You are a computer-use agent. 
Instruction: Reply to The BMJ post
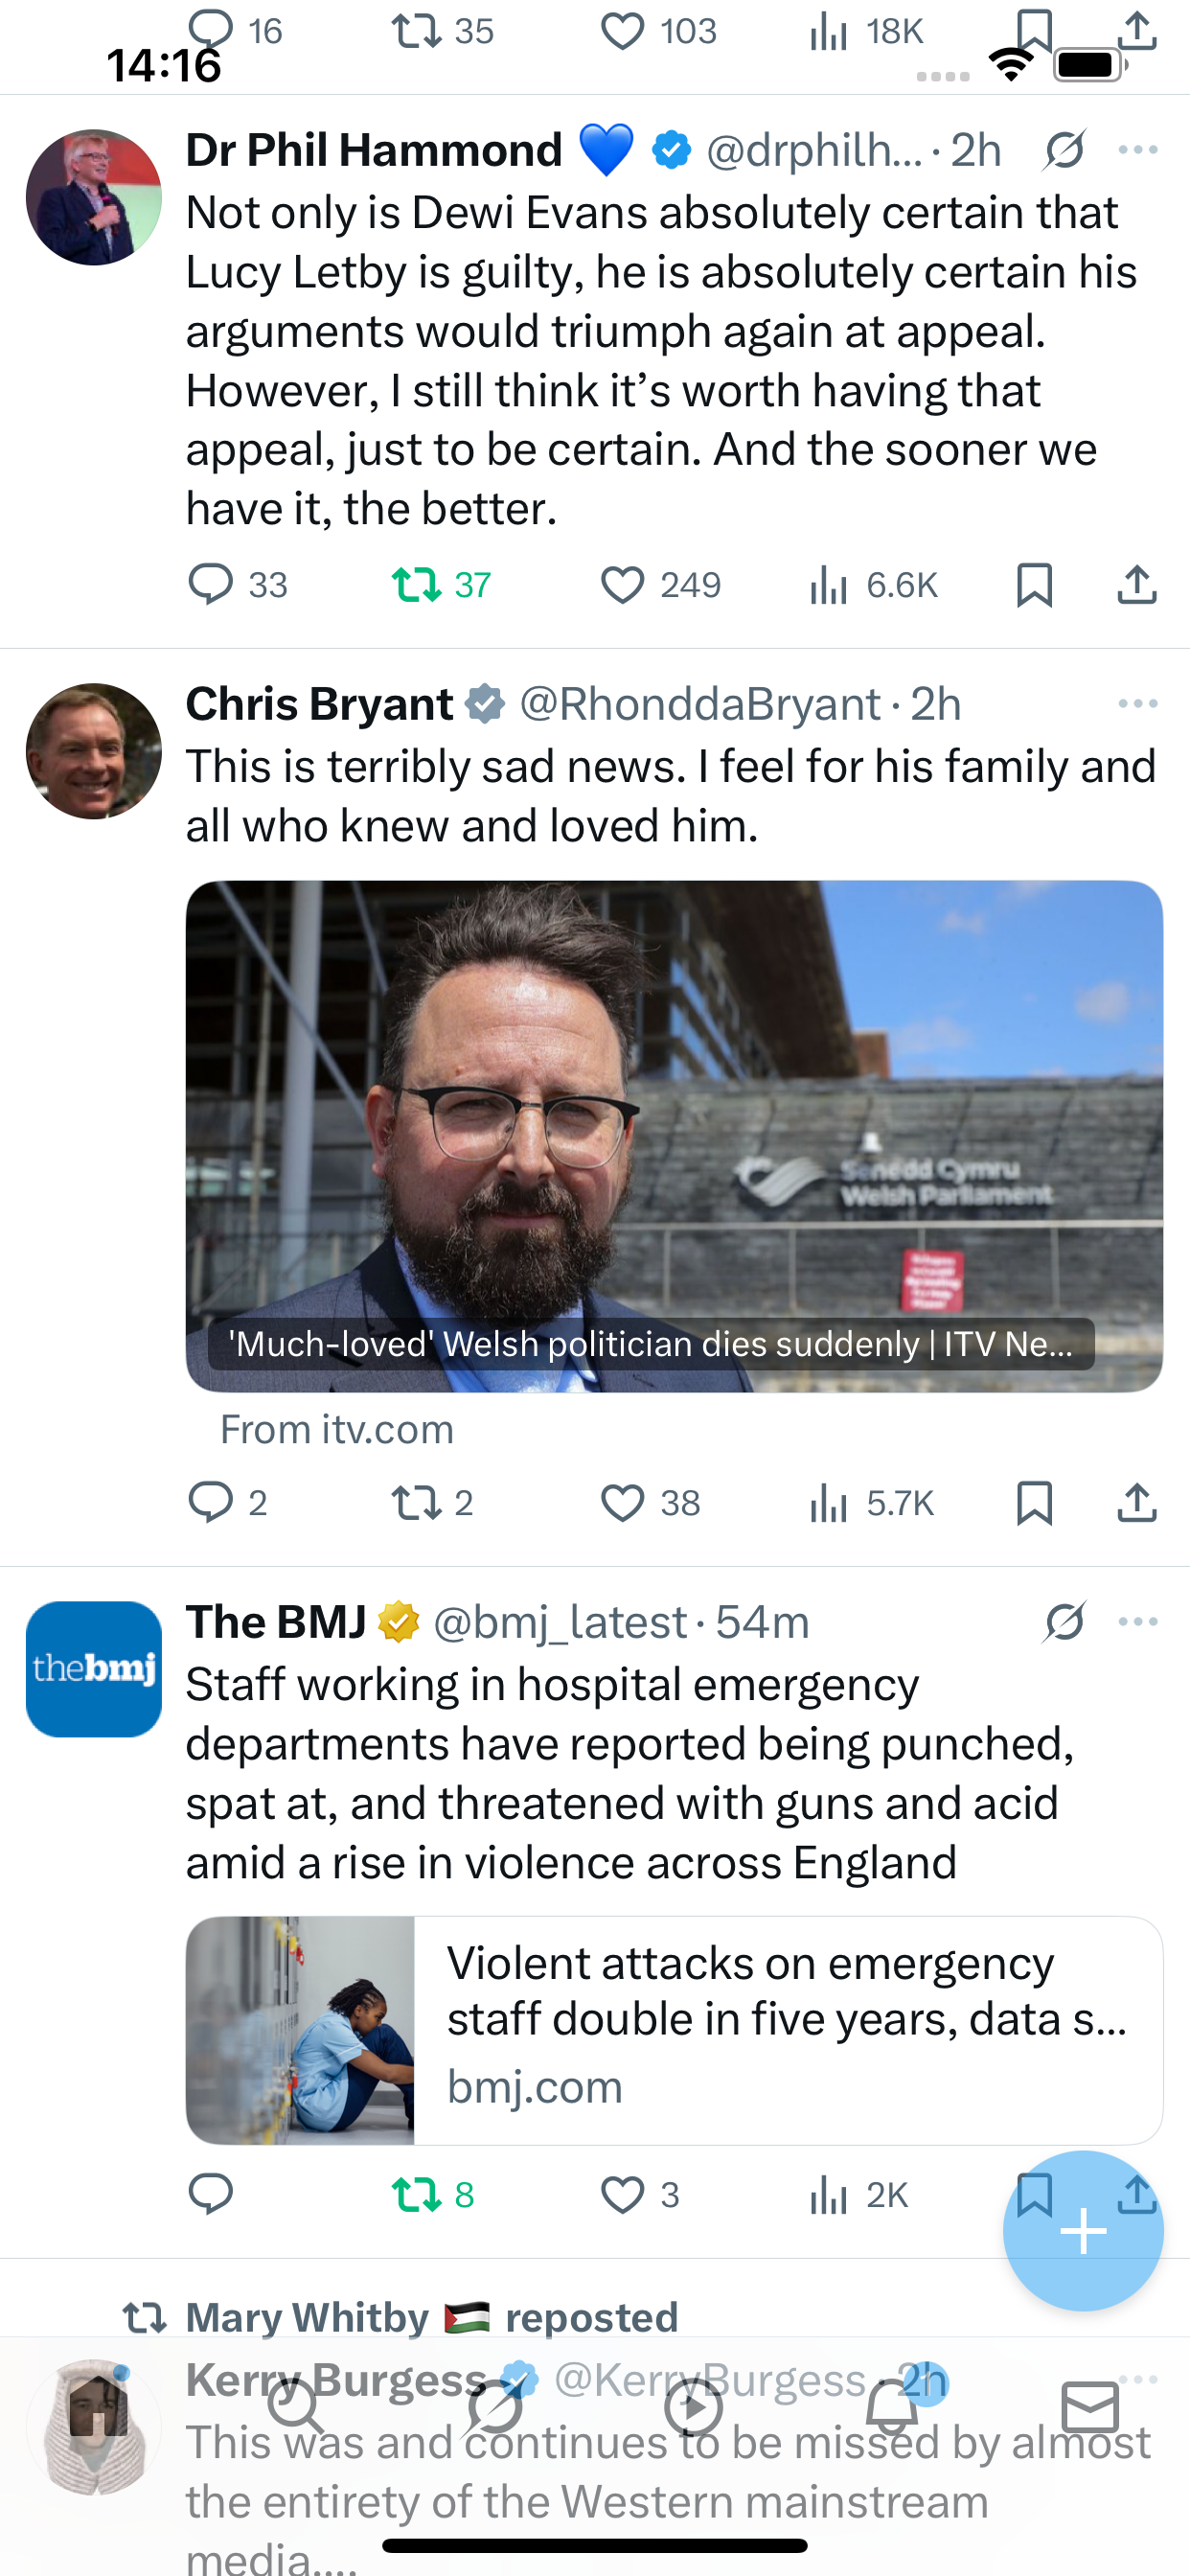coord(211,2194)
